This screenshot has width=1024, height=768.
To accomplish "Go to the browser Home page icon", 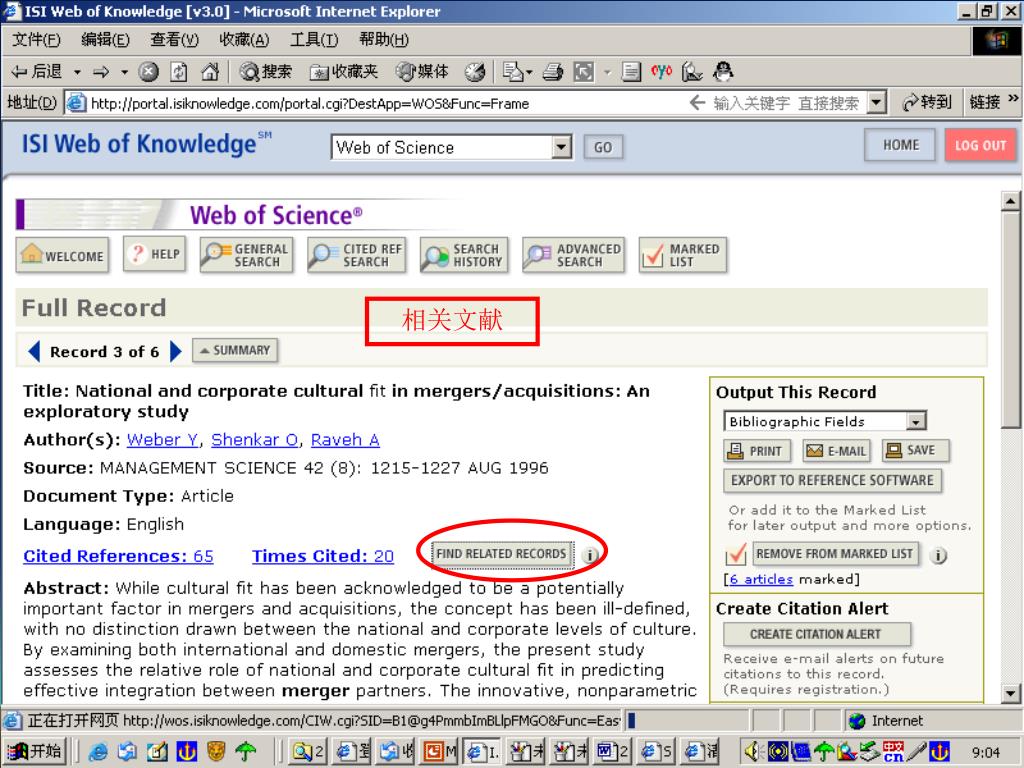I will click(210, 71).
